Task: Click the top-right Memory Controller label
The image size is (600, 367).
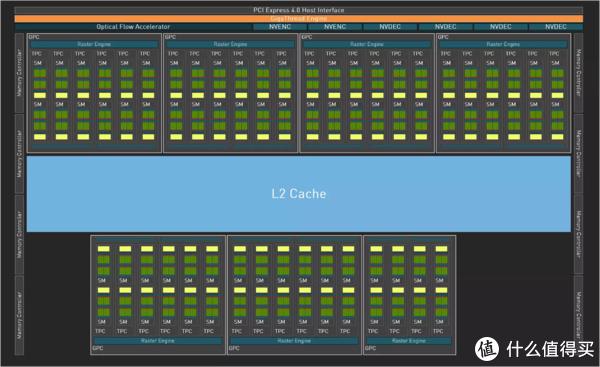Action: [579, 73]
